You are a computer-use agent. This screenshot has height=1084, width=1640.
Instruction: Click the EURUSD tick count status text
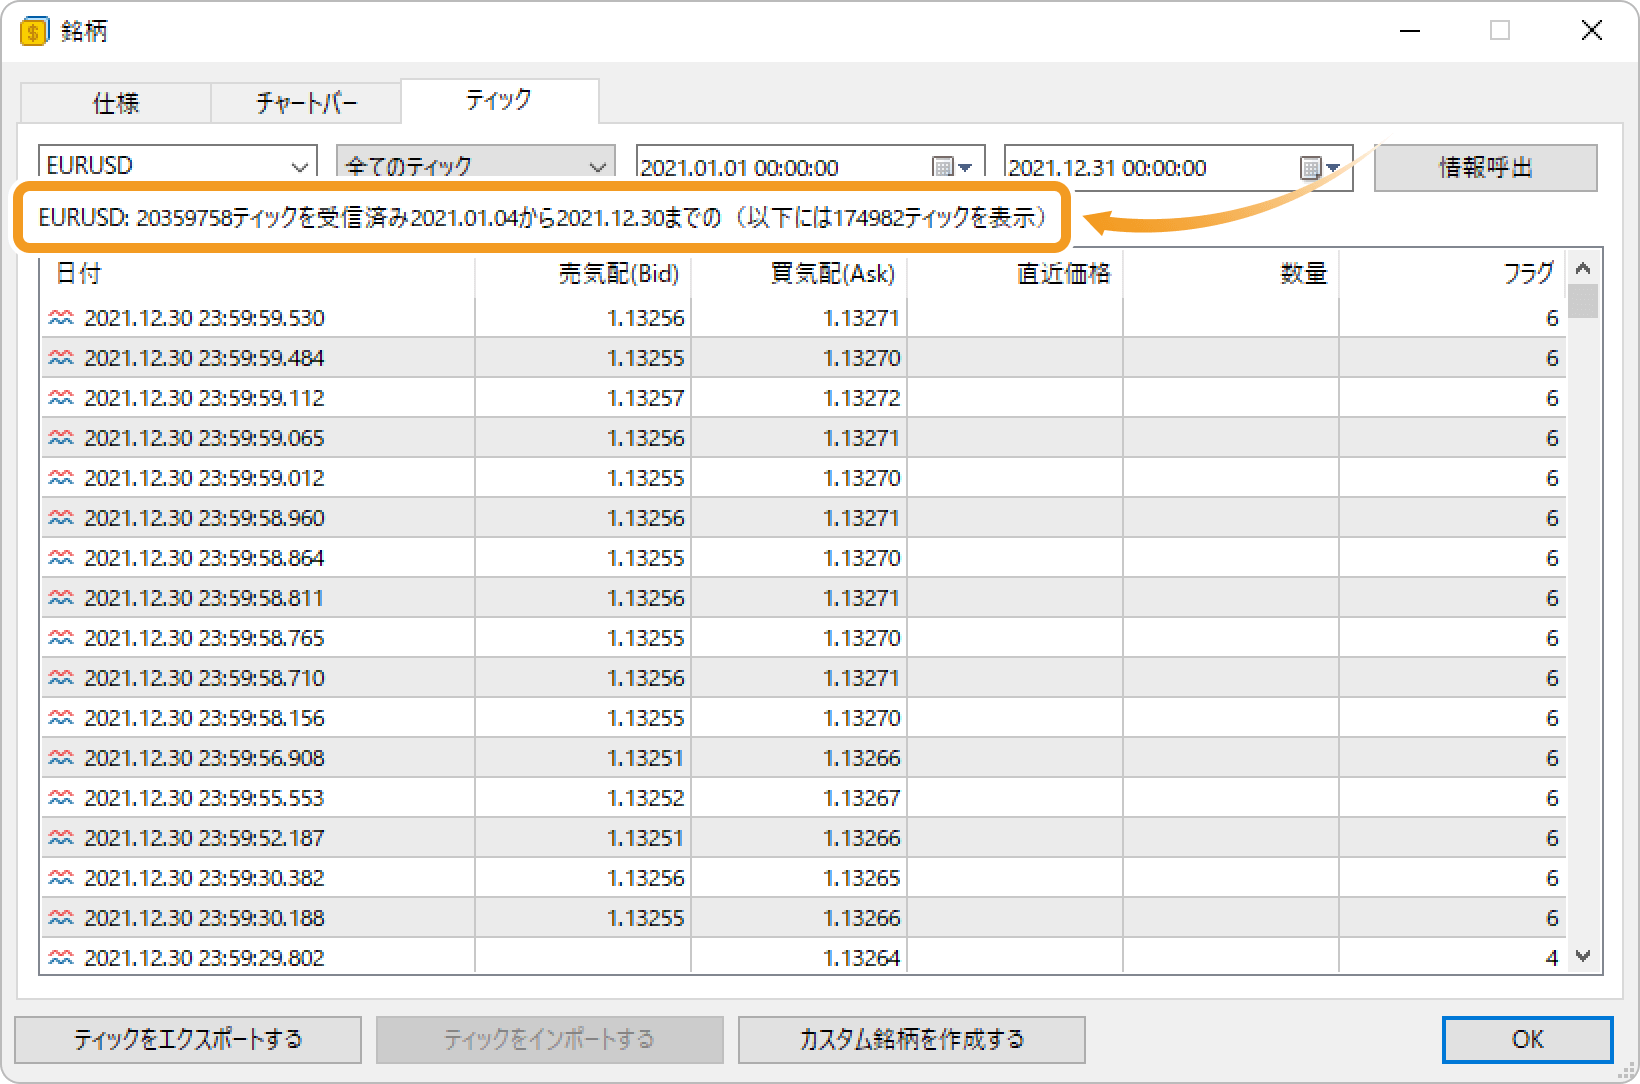(x=542, y=218)
